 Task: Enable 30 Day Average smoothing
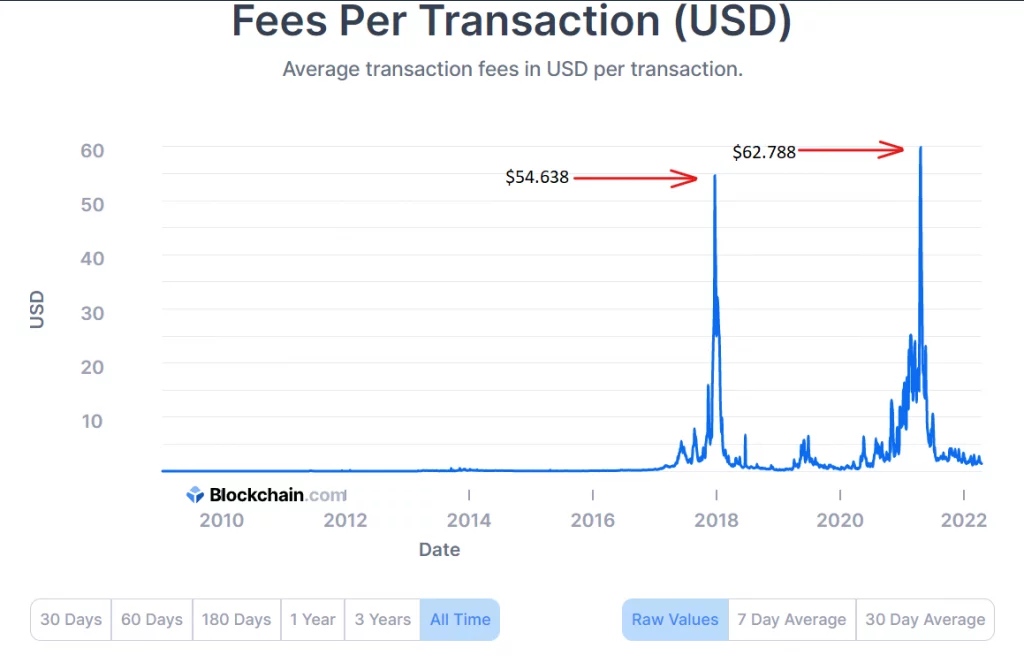925,619
